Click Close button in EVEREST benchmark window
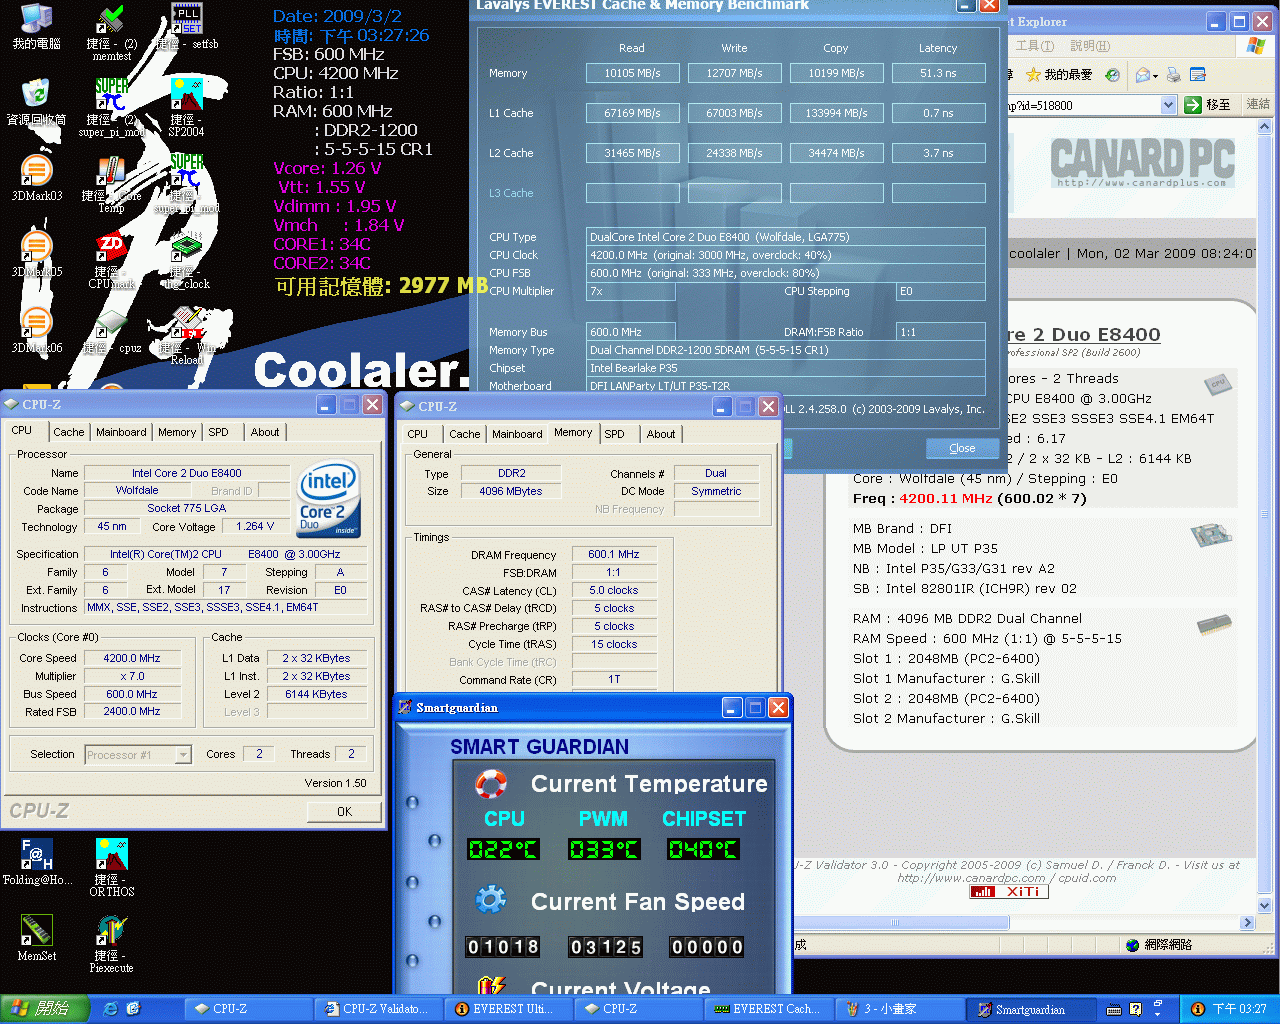 pos(962,448)
